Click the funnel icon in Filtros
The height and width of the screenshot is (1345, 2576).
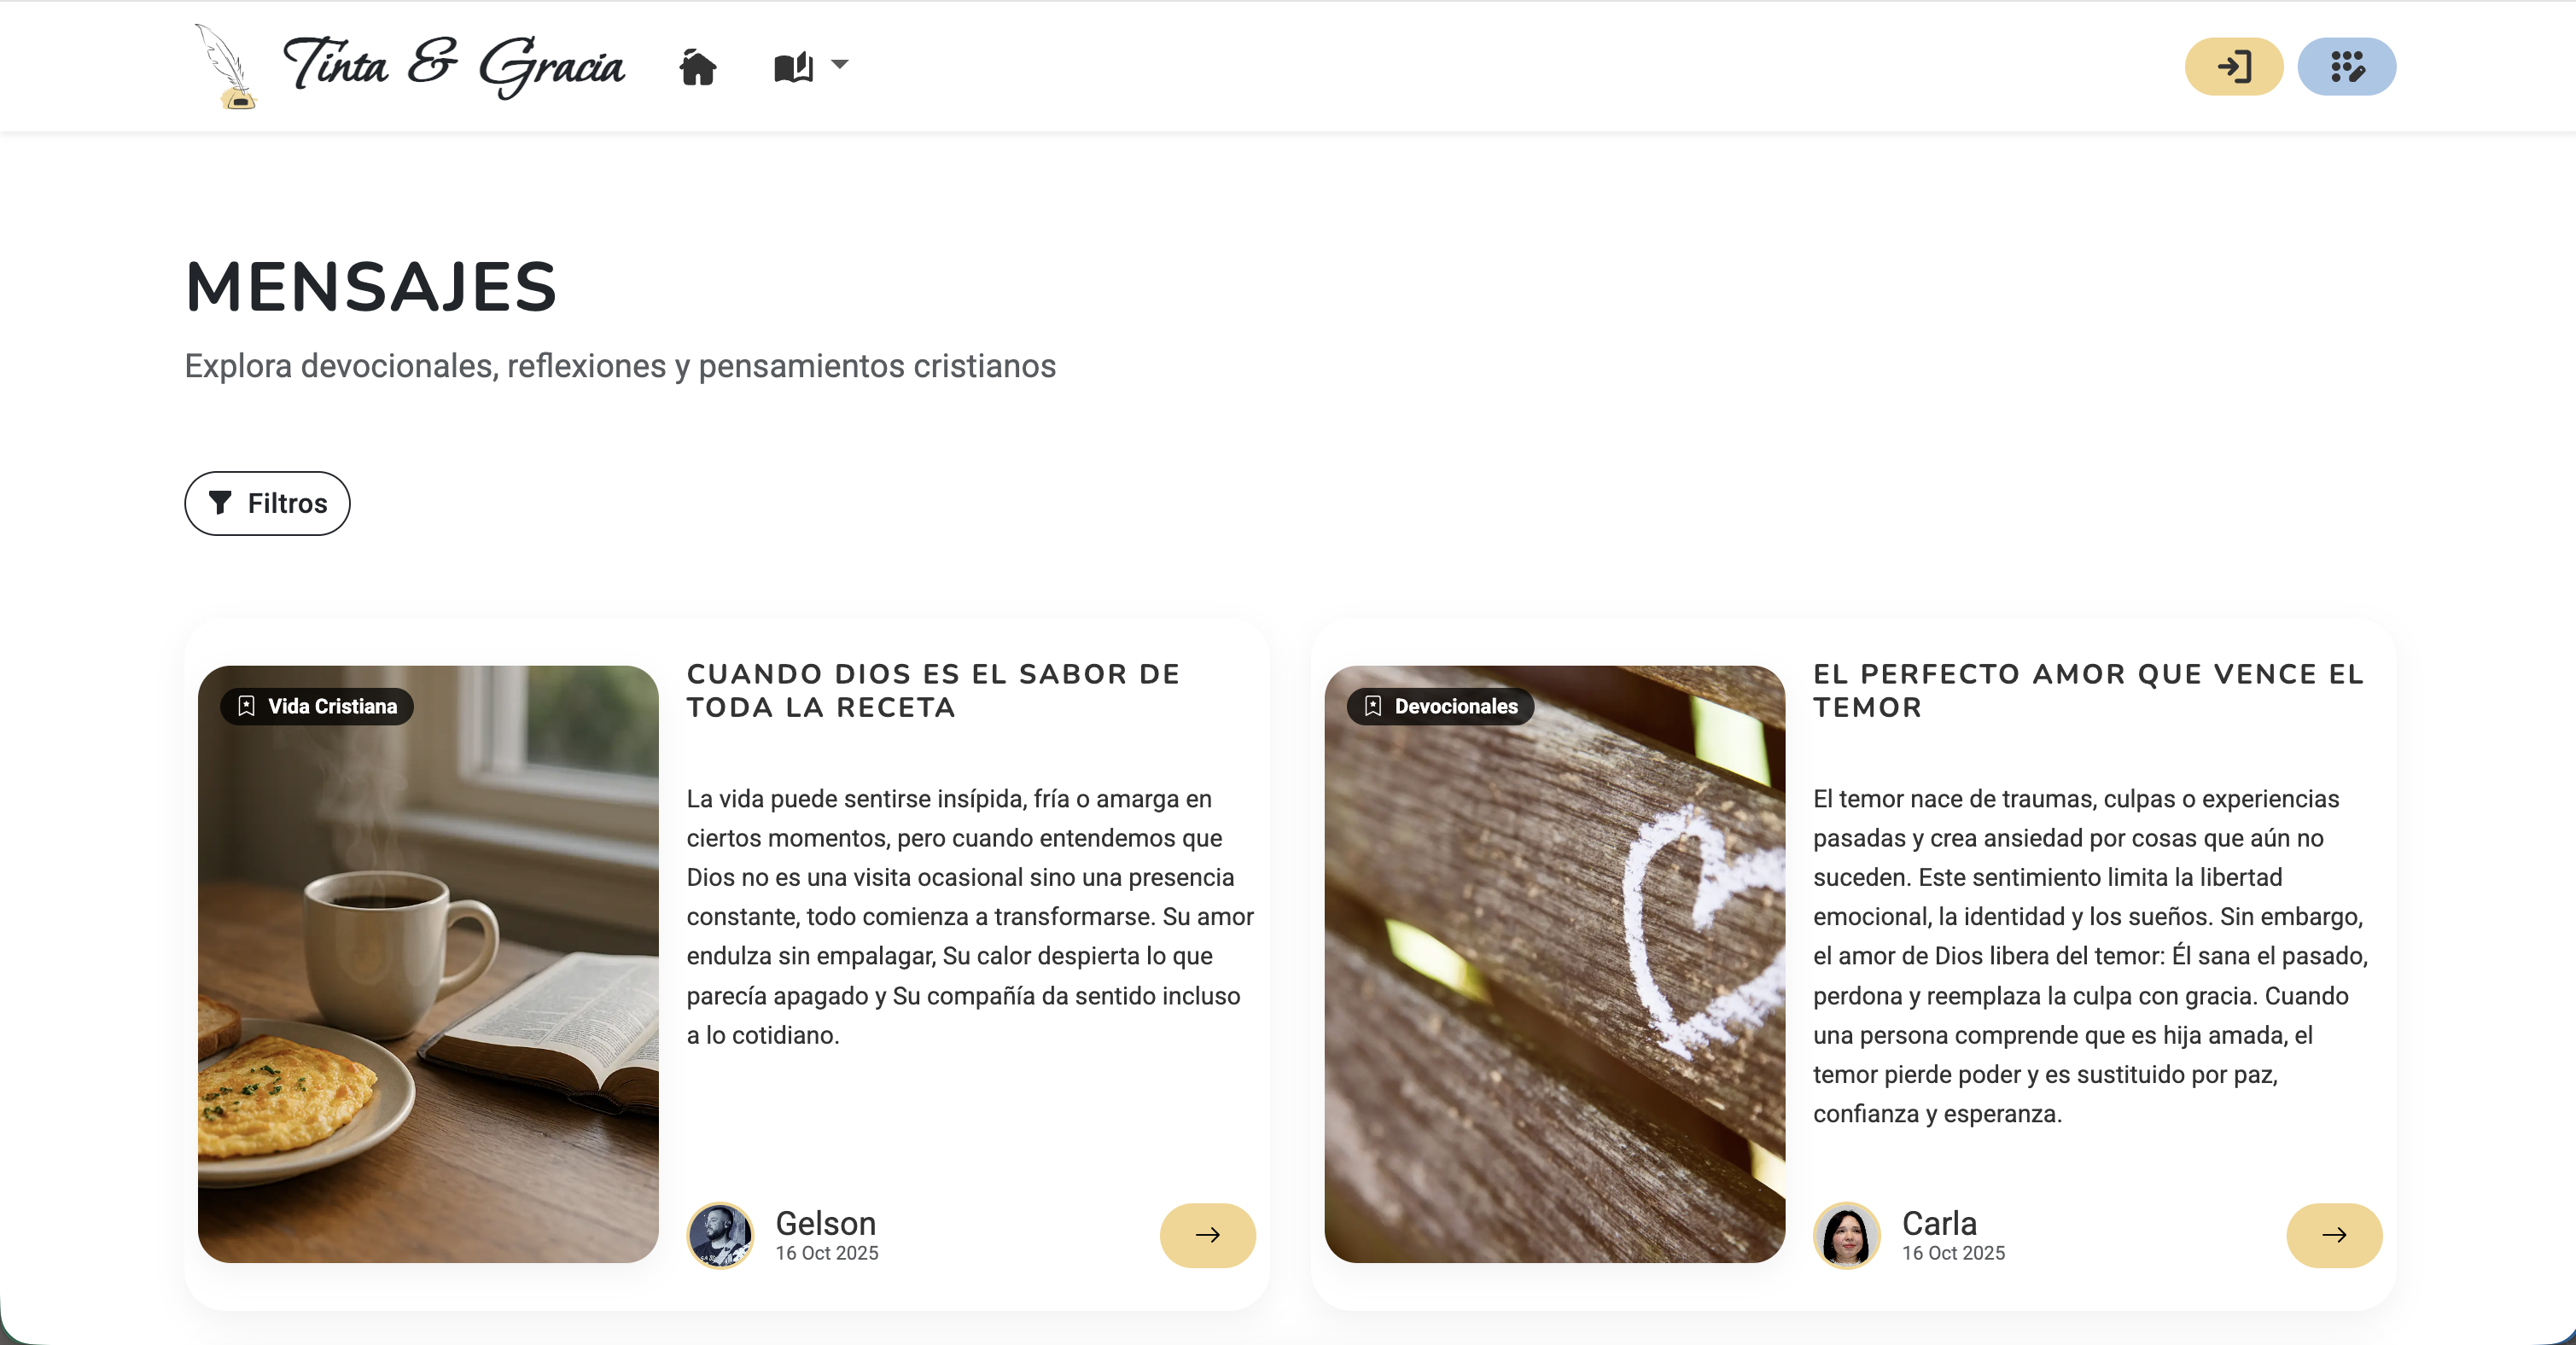click(x=220, y=503)
